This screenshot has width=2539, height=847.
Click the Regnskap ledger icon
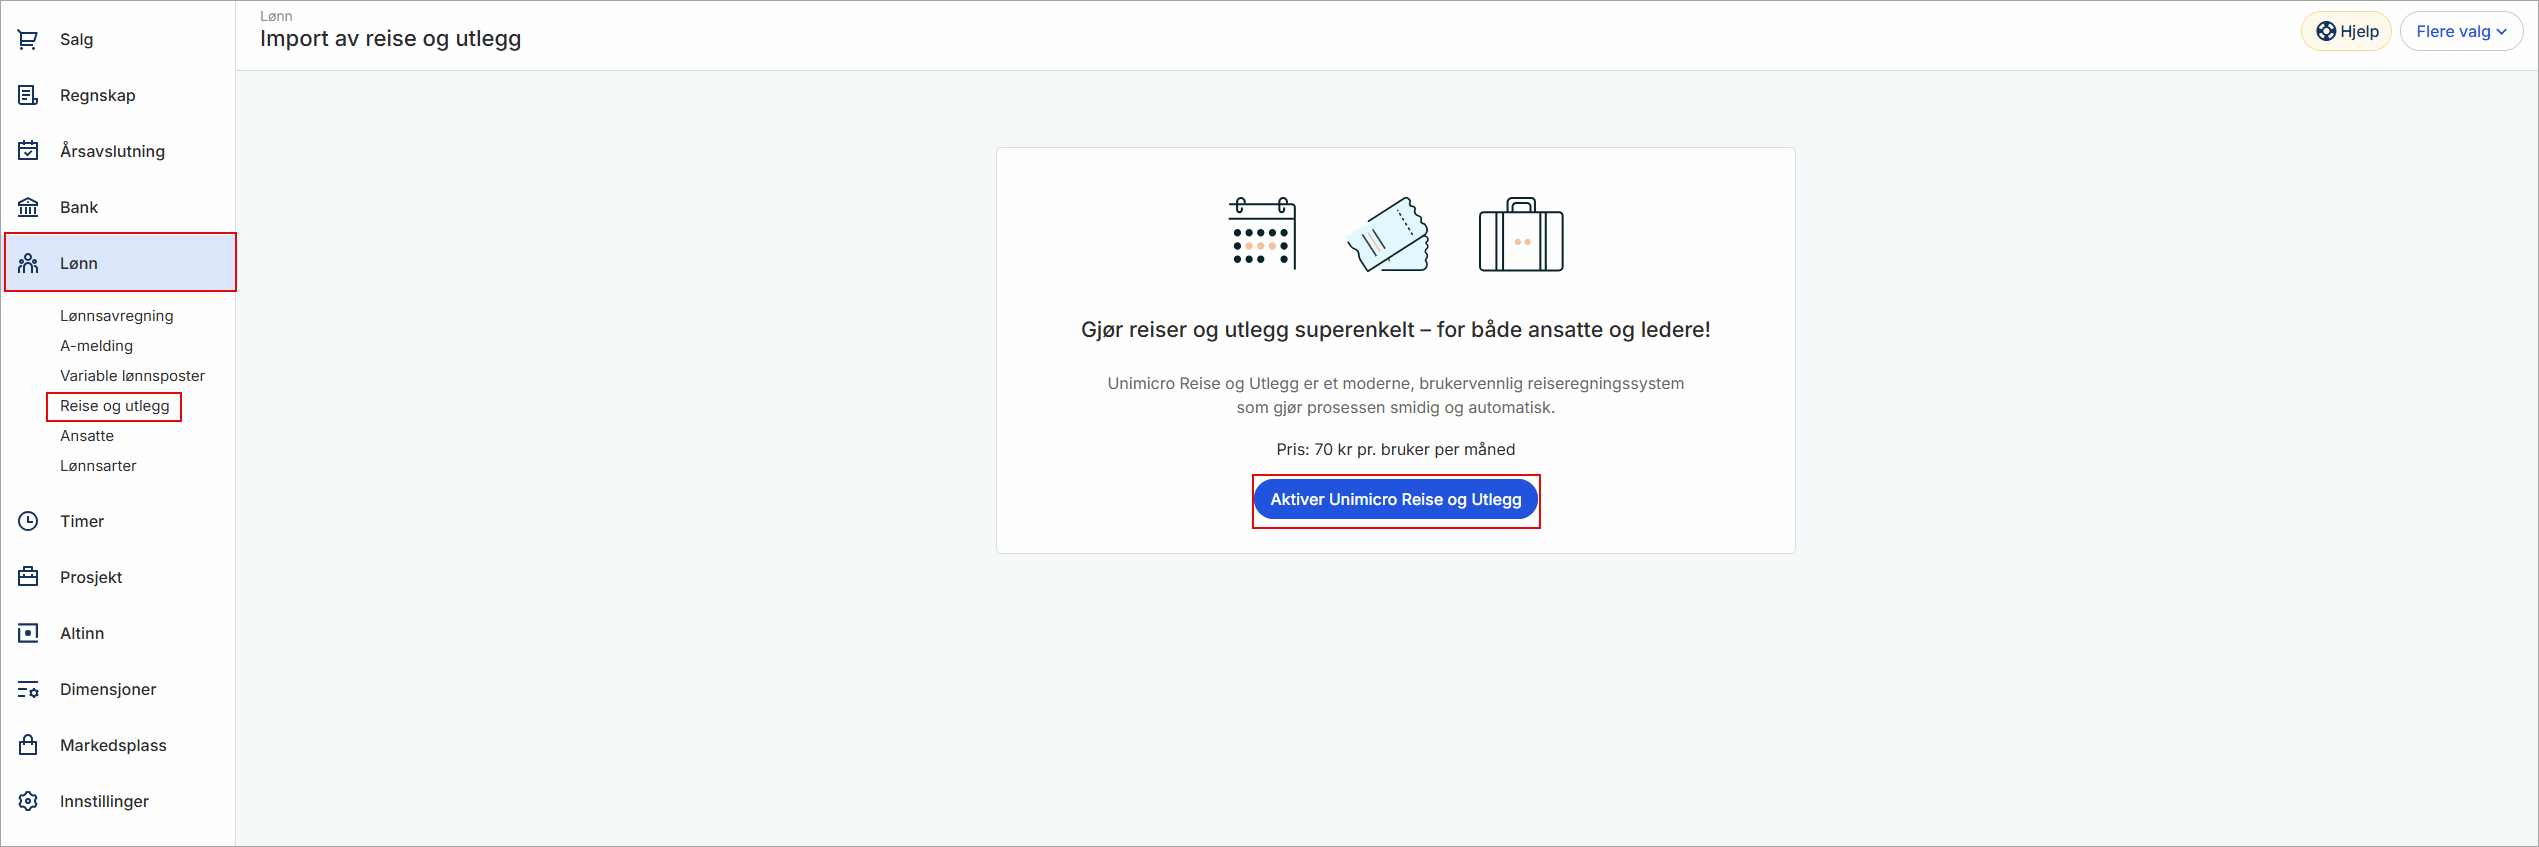point(28,95)
